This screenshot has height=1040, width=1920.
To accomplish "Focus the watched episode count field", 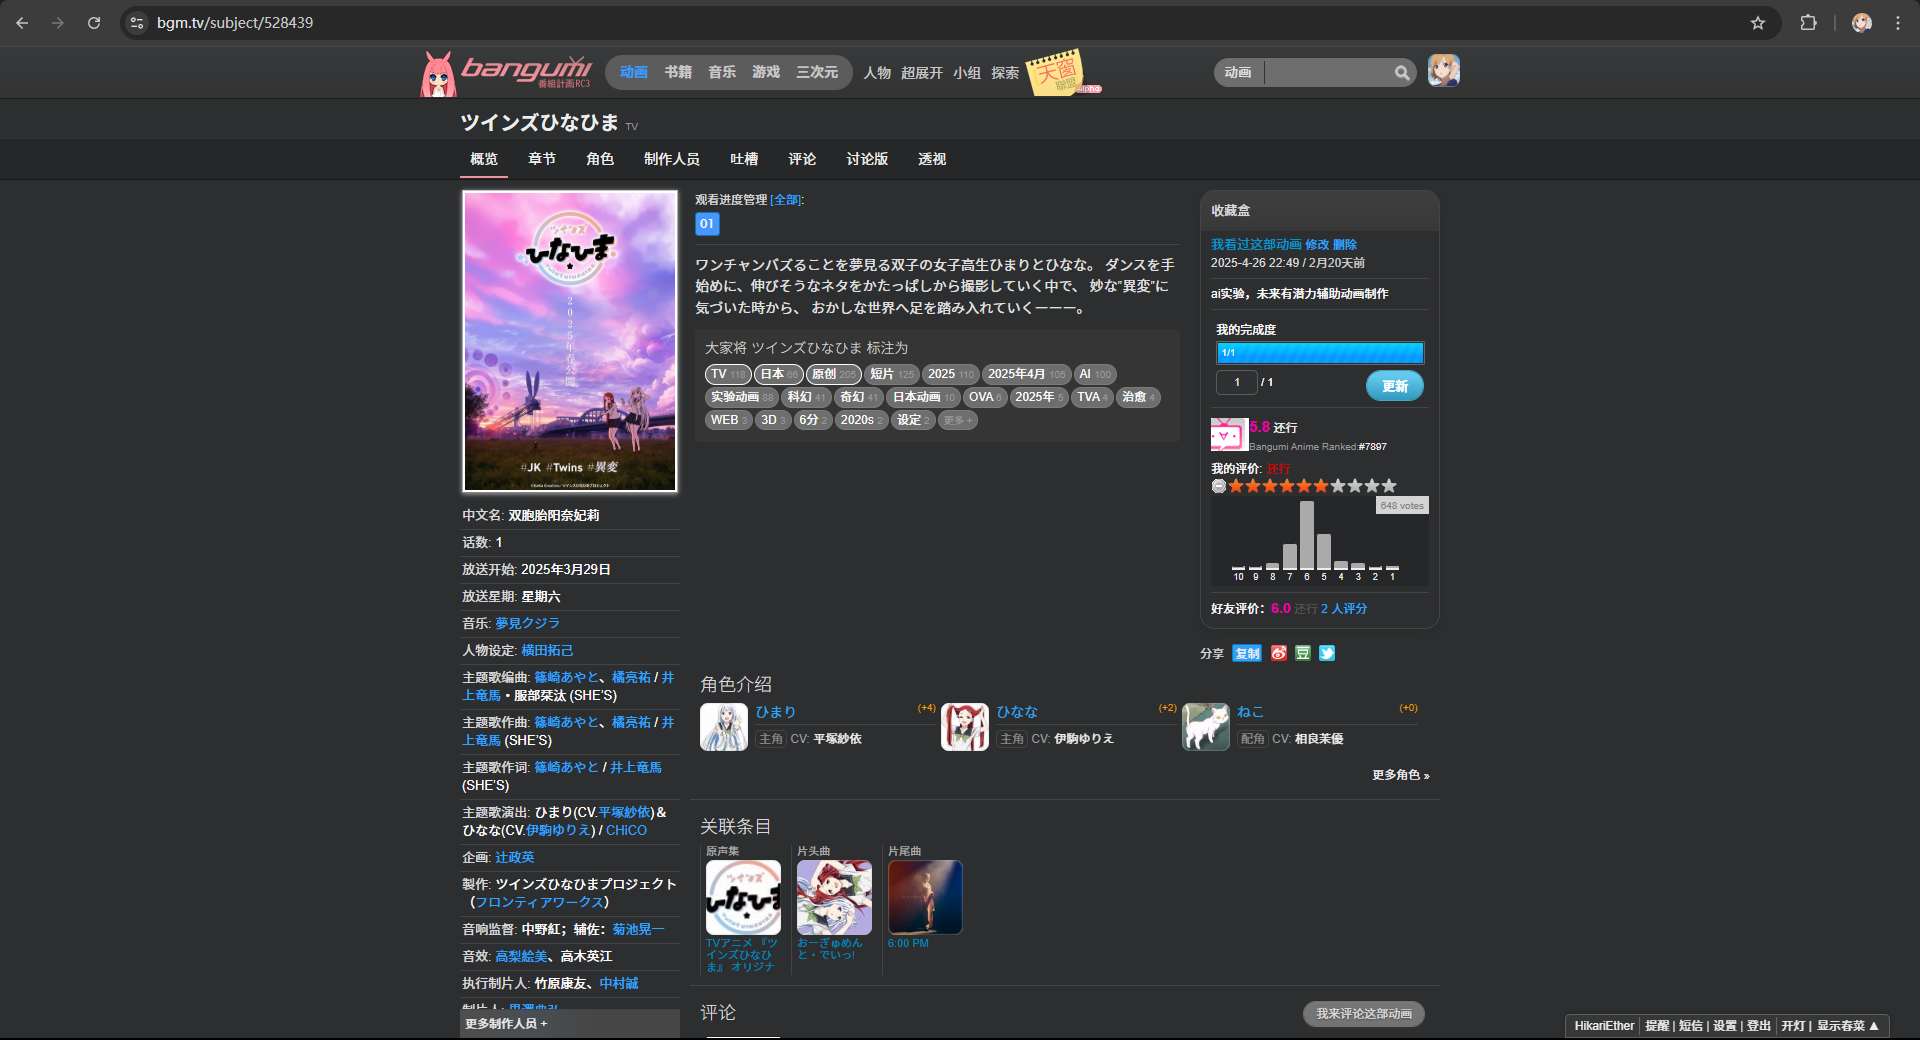I will 1236,382.
